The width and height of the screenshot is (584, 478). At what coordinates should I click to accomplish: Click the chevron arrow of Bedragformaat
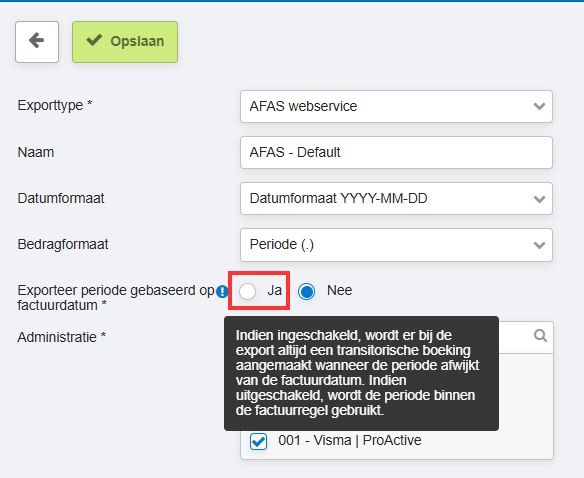coord(539,245)
